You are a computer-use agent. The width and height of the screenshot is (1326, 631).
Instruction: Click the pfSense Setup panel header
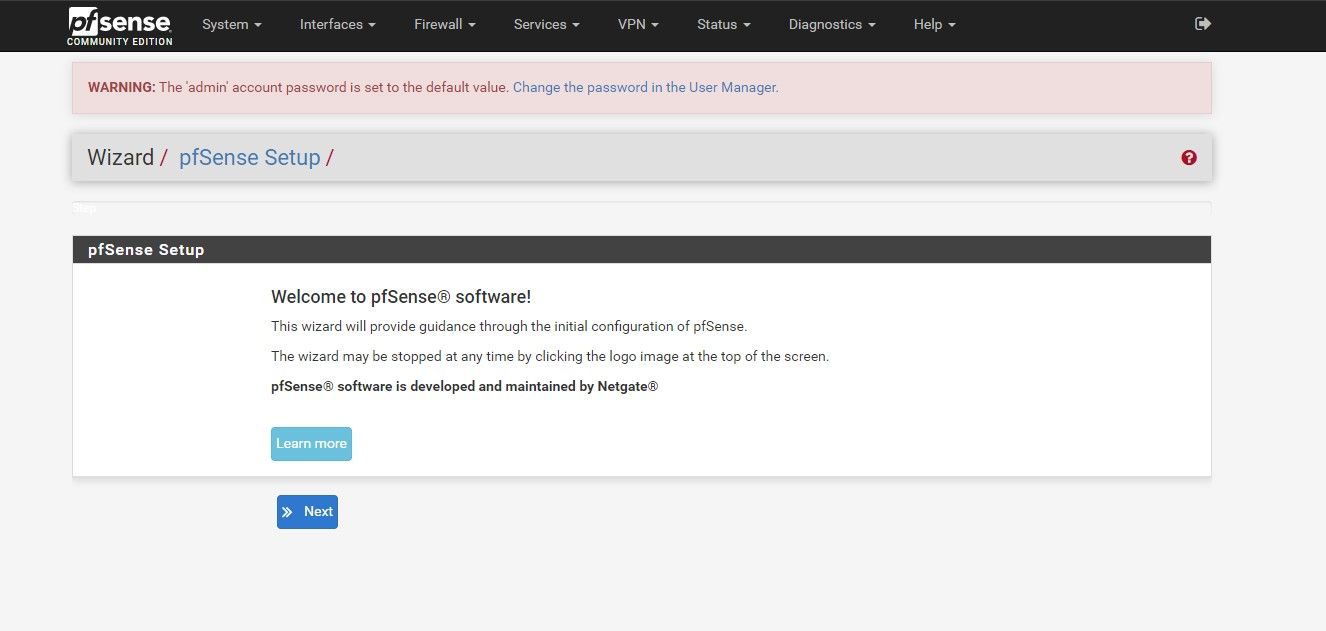(x=642, y=250)
